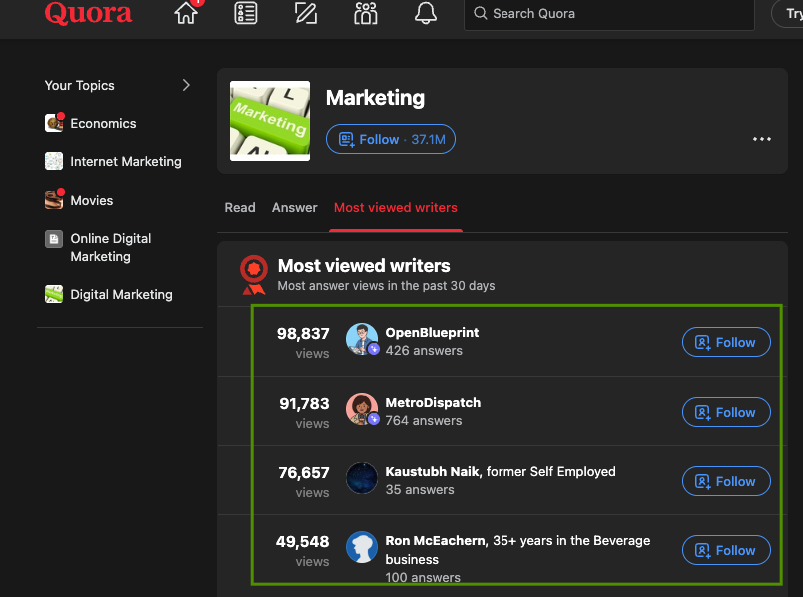Click the 49,548 views count
The height and width of the screenshot is (597, 803).
[303, 542]
